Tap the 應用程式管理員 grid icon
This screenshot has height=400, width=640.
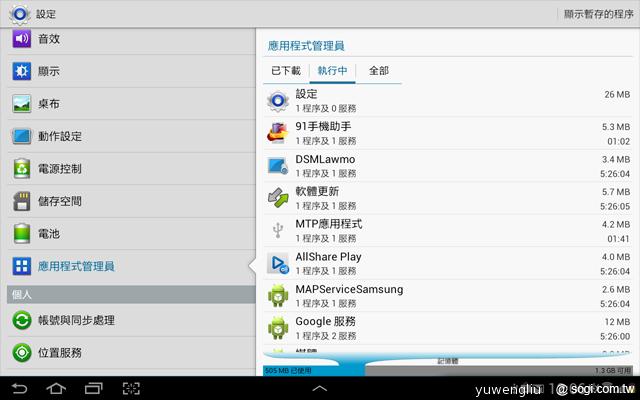point(22,266)
